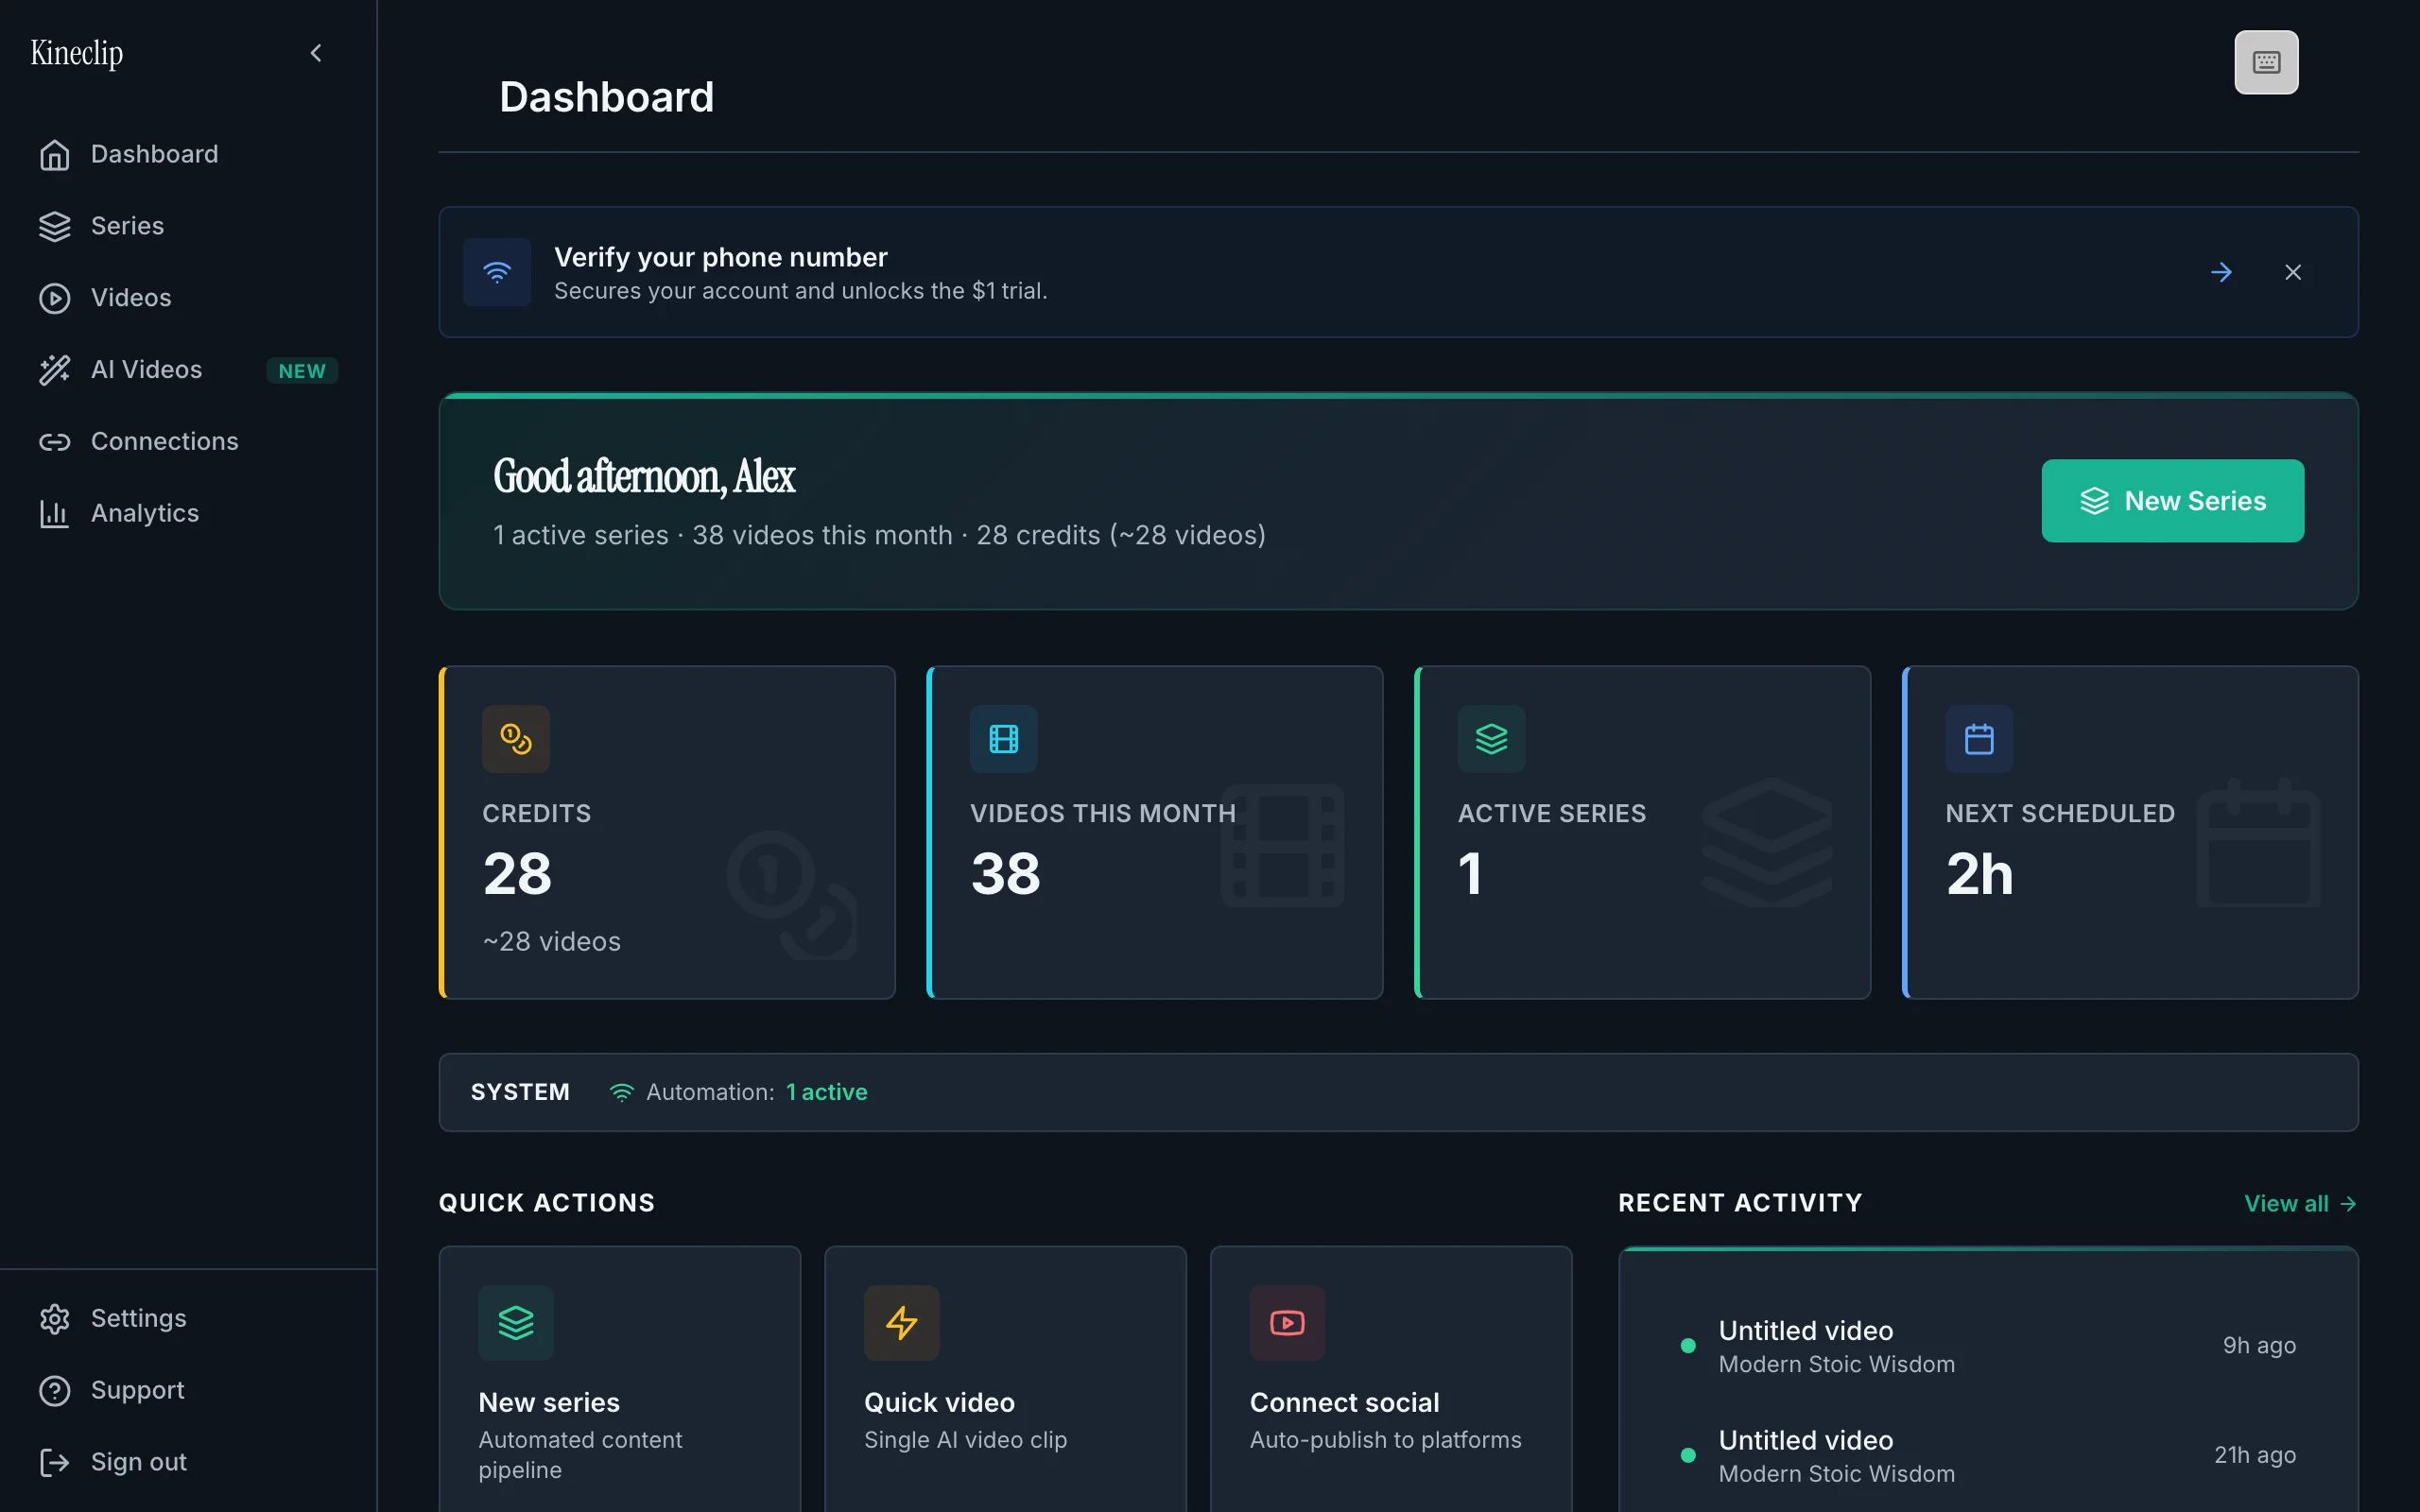Dismiss the verify phone number banner
Screen dimensions: 2420x1512
(2293, 272)
